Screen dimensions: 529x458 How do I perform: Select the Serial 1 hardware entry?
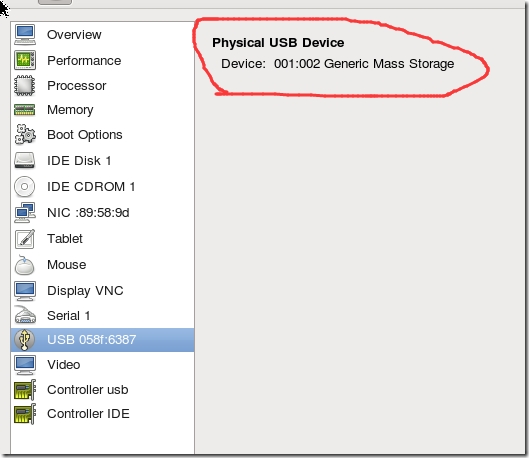pos(102,316)
